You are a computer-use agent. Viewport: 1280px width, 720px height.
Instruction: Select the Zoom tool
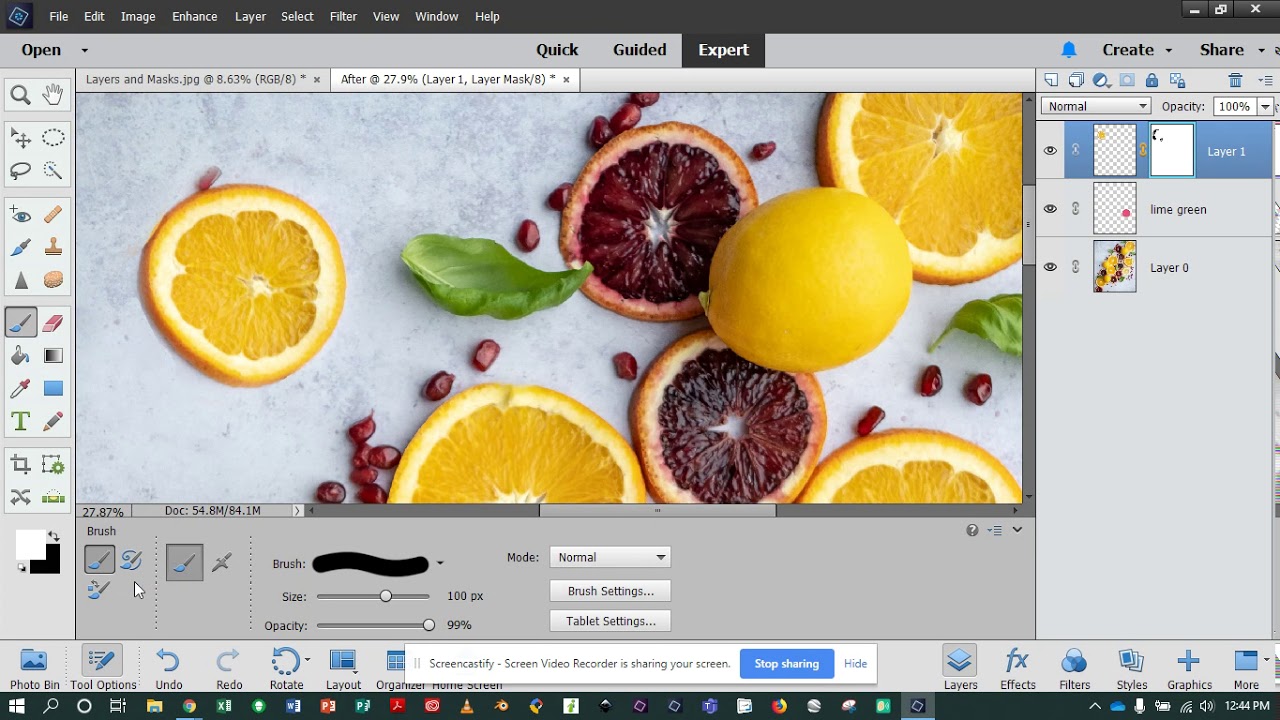20,95
